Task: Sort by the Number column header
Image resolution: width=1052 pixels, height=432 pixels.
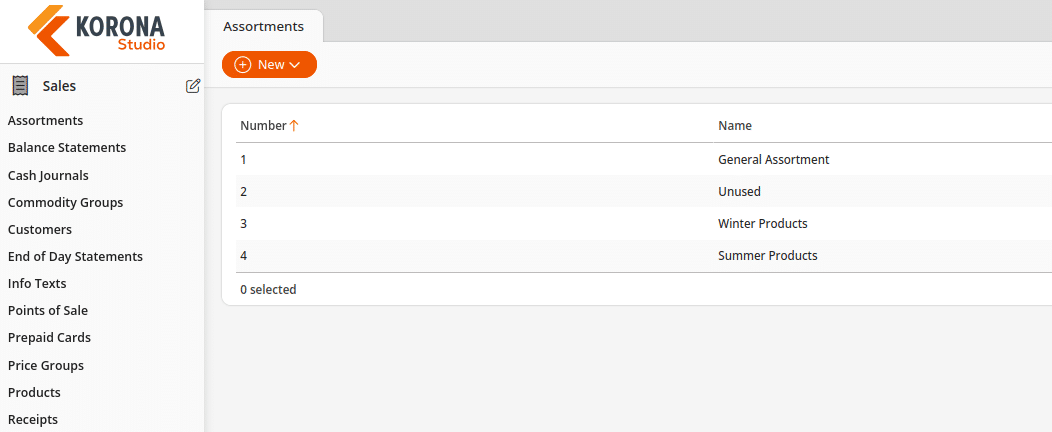Action: point(263,125)
